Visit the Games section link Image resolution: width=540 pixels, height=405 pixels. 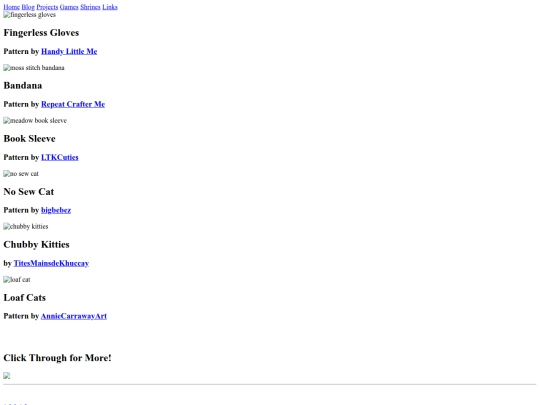(69, 7)
